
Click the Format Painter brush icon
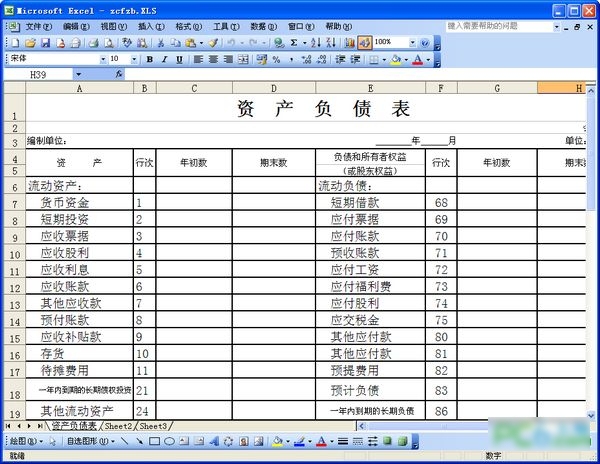click(214, 43)
